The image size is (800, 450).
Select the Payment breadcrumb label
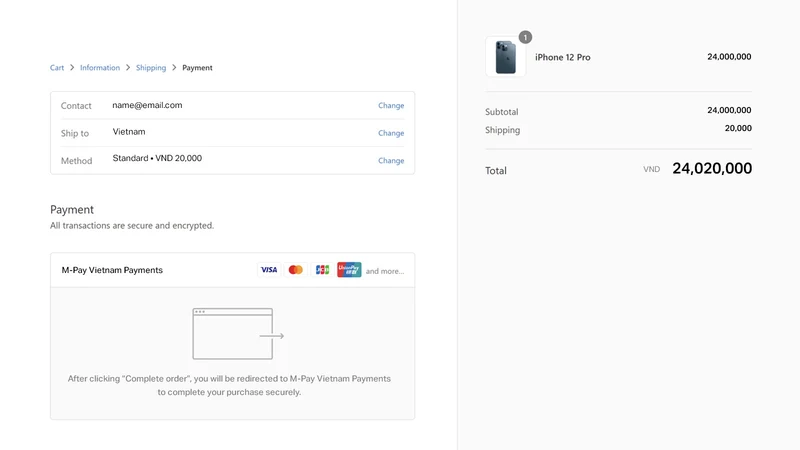coord(197,67)
